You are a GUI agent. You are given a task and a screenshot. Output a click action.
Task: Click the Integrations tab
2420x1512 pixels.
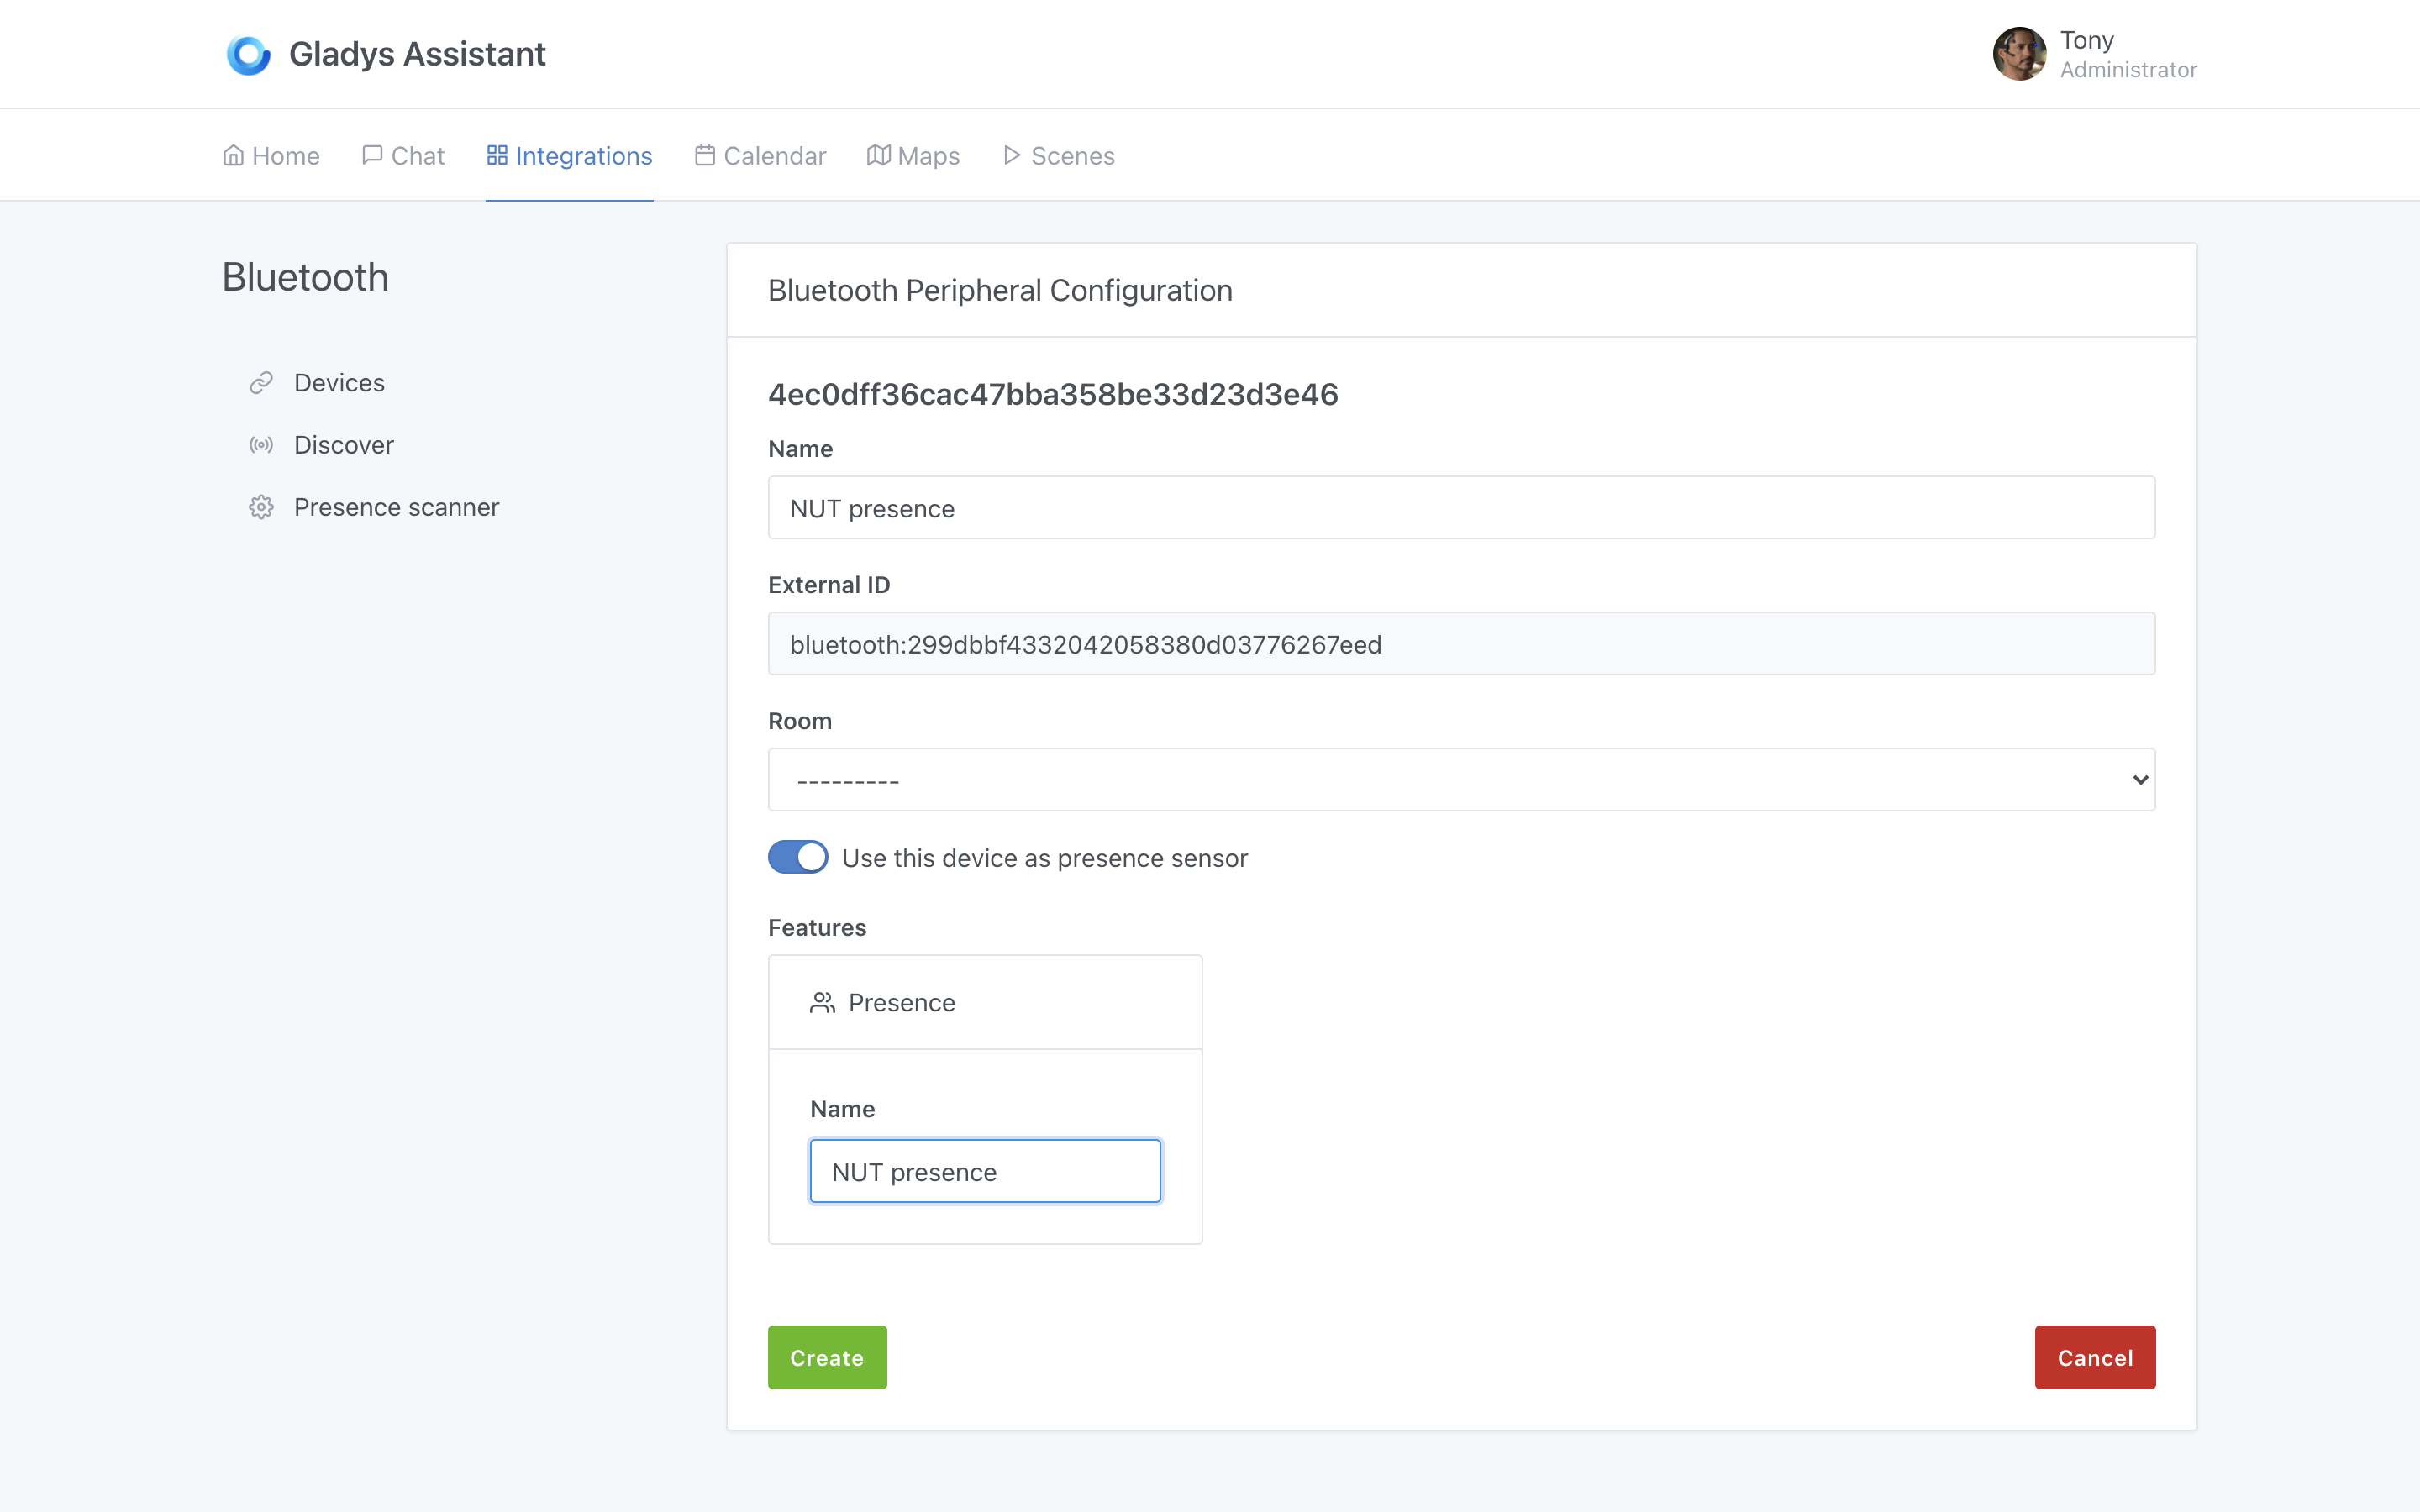point(568,155)
